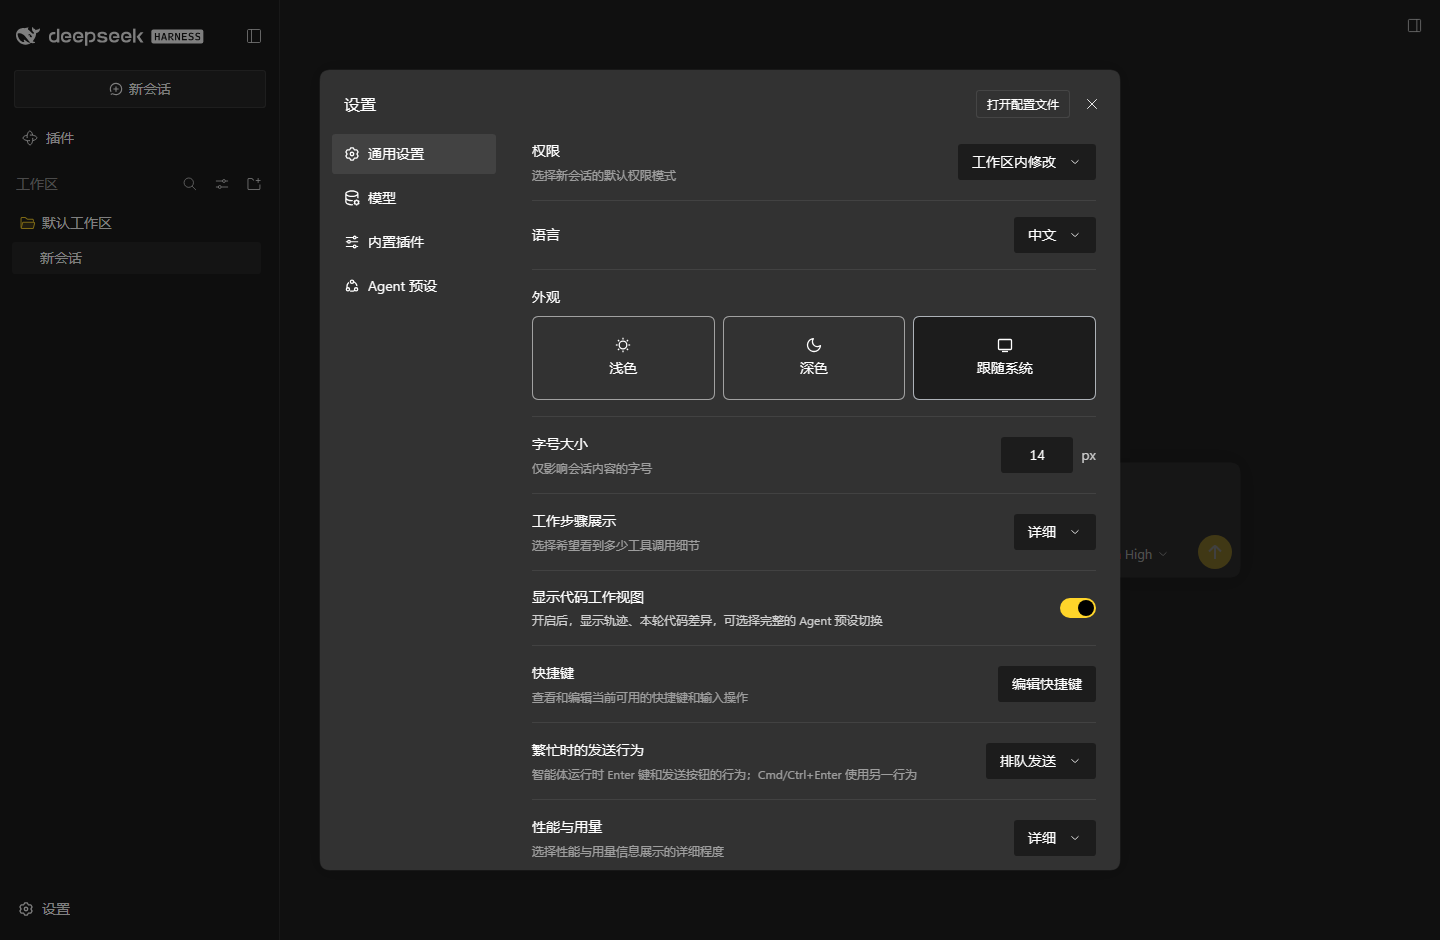Click the deepseek whale logo
Screen dimensions: 1440x940
tap(28, 36)
